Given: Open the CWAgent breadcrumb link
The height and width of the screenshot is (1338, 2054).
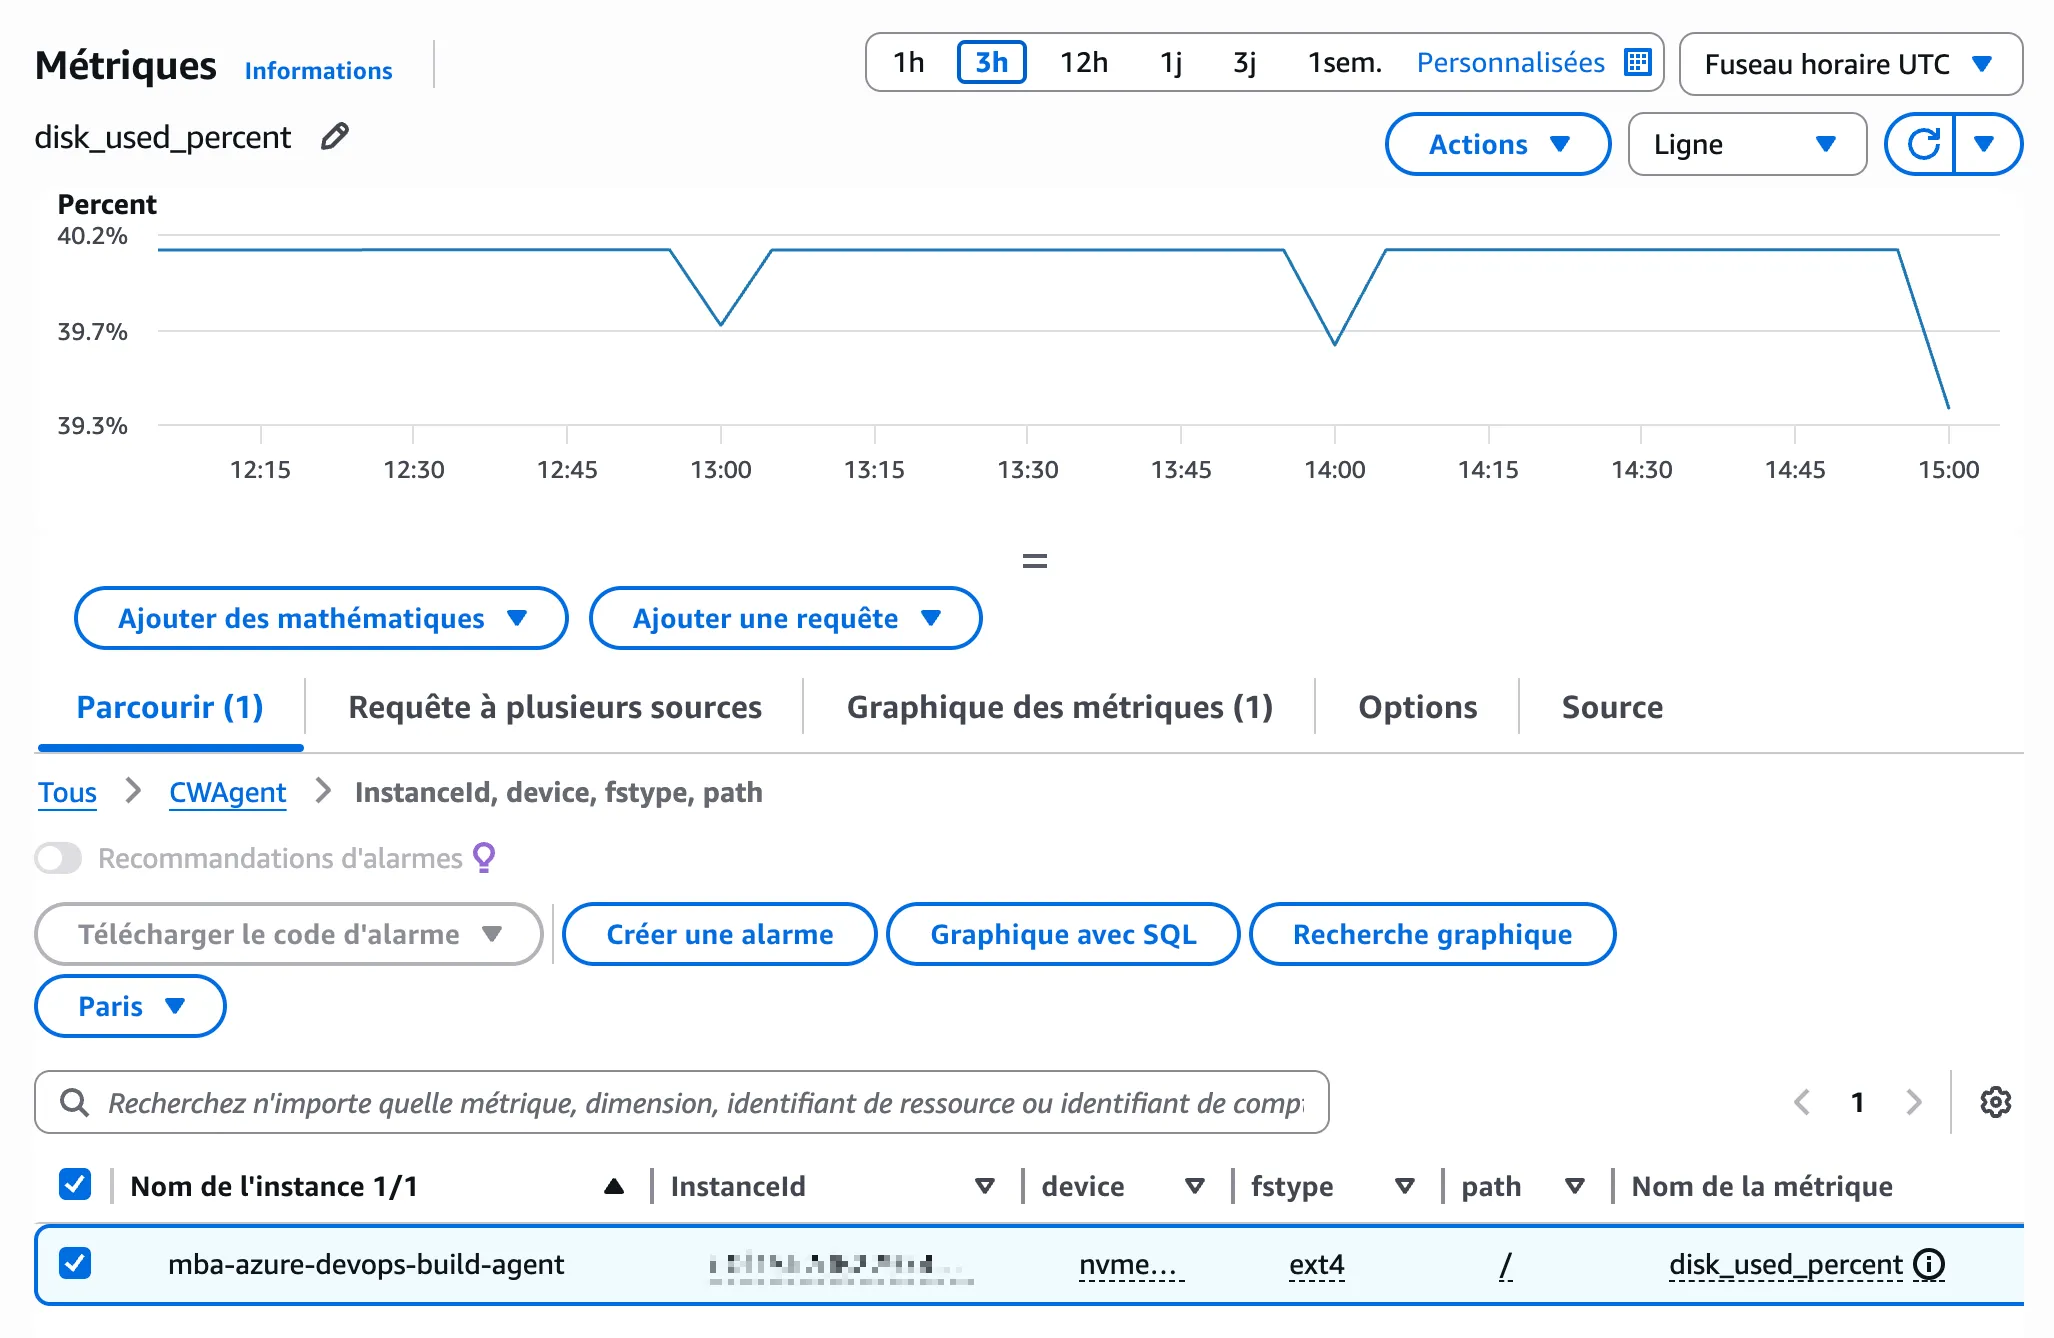Looking at the screenshot, I should (227, 792).
